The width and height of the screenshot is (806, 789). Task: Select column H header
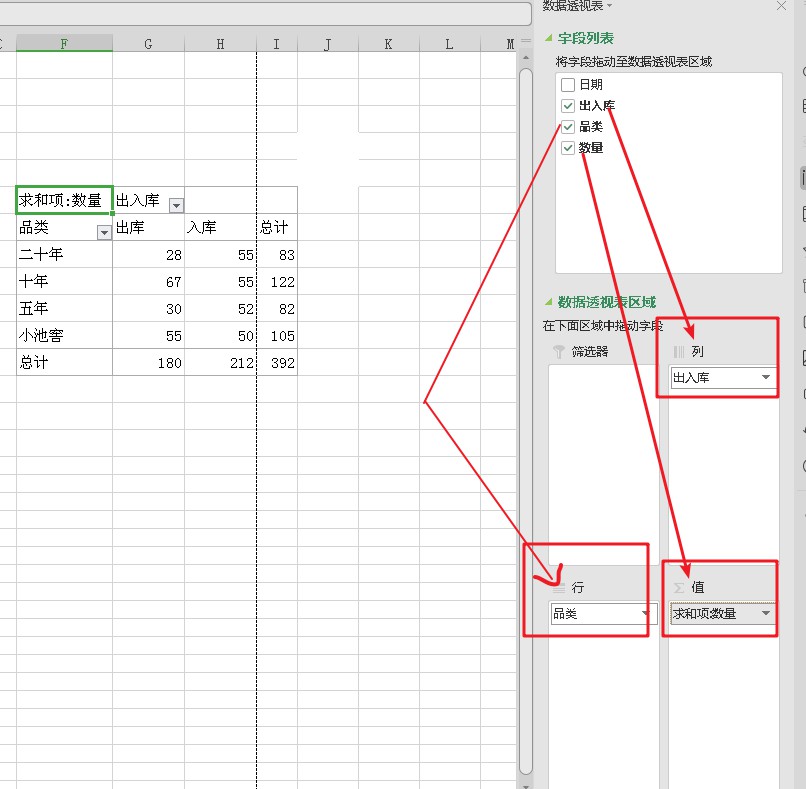click(220, 44)
